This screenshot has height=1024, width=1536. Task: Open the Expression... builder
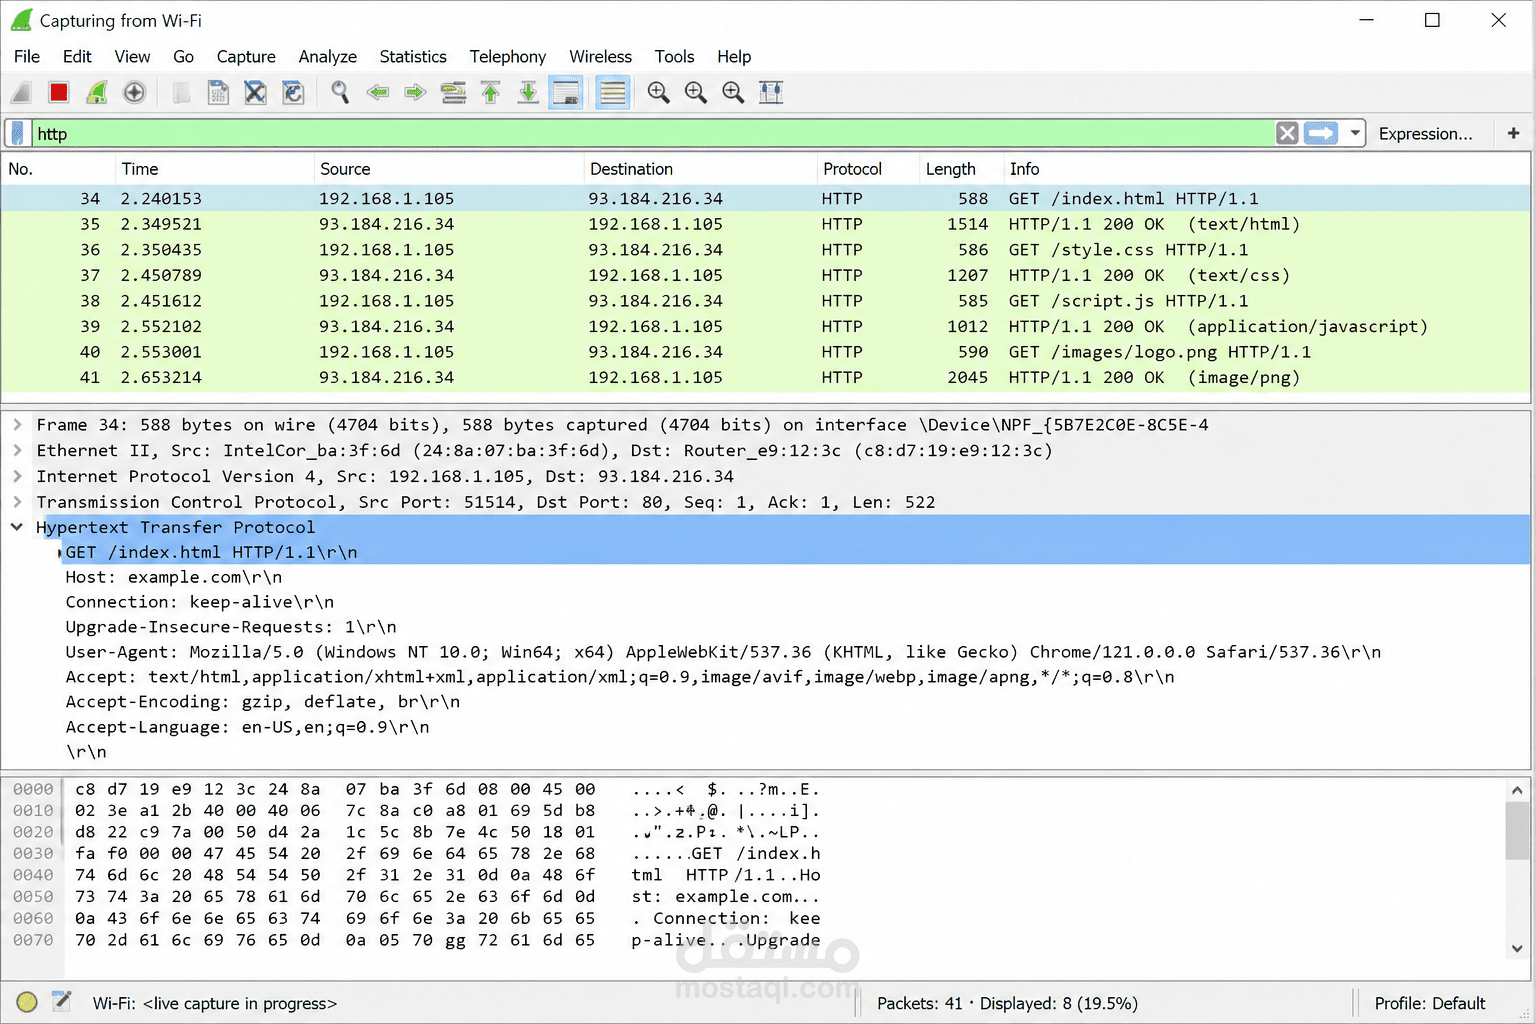click(x=1425, y=134)
